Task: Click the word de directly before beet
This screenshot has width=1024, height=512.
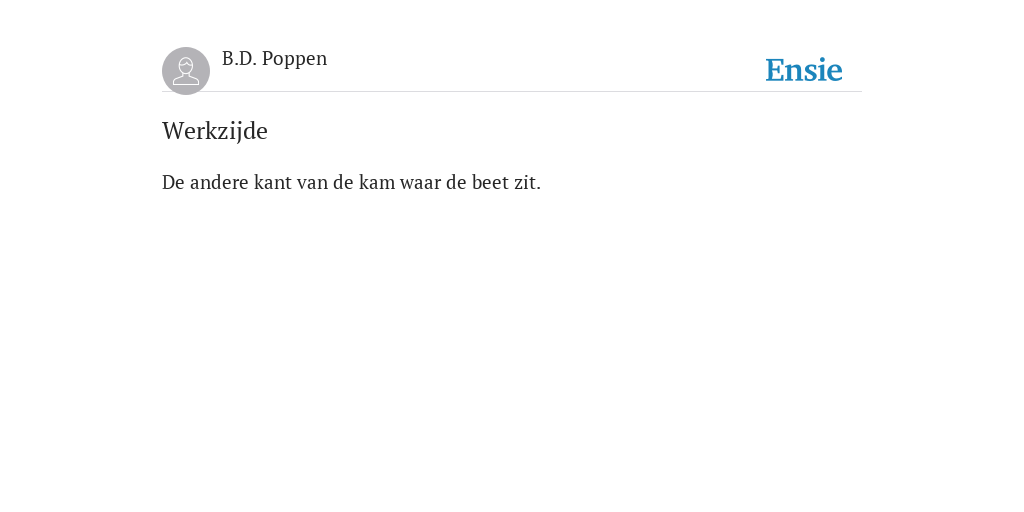Action: 456,182
